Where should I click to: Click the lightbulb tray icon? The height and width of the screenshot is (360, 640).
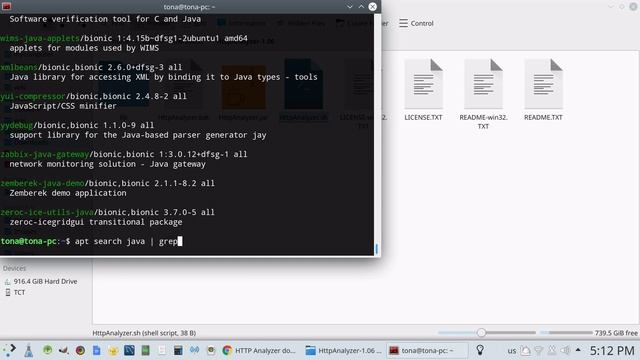pyautogui.click(x=480, y=350)
